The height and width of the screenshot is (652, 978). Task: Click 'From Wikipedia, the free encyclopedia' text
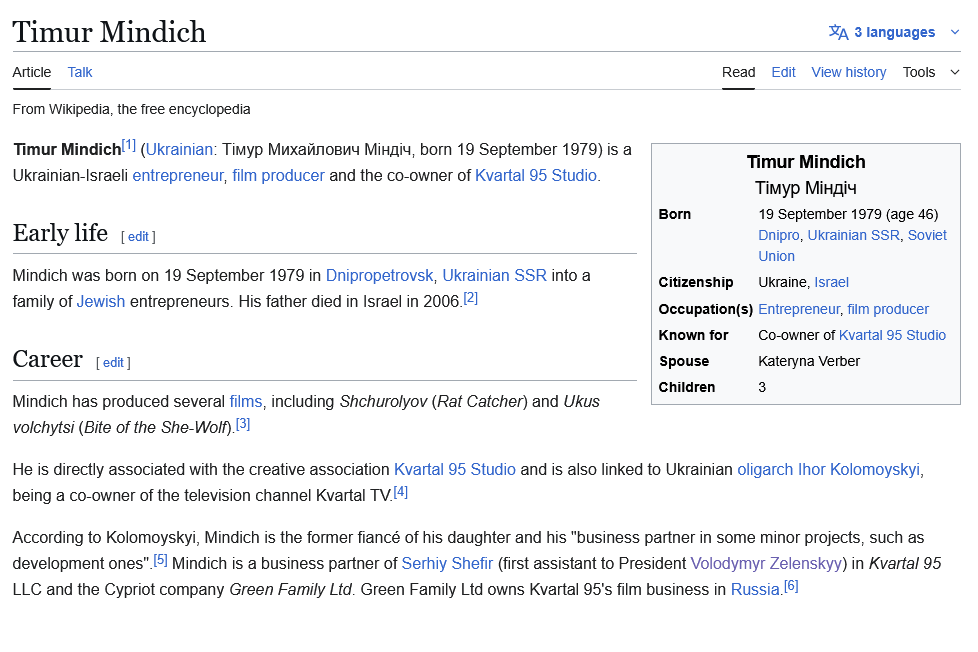132,109
